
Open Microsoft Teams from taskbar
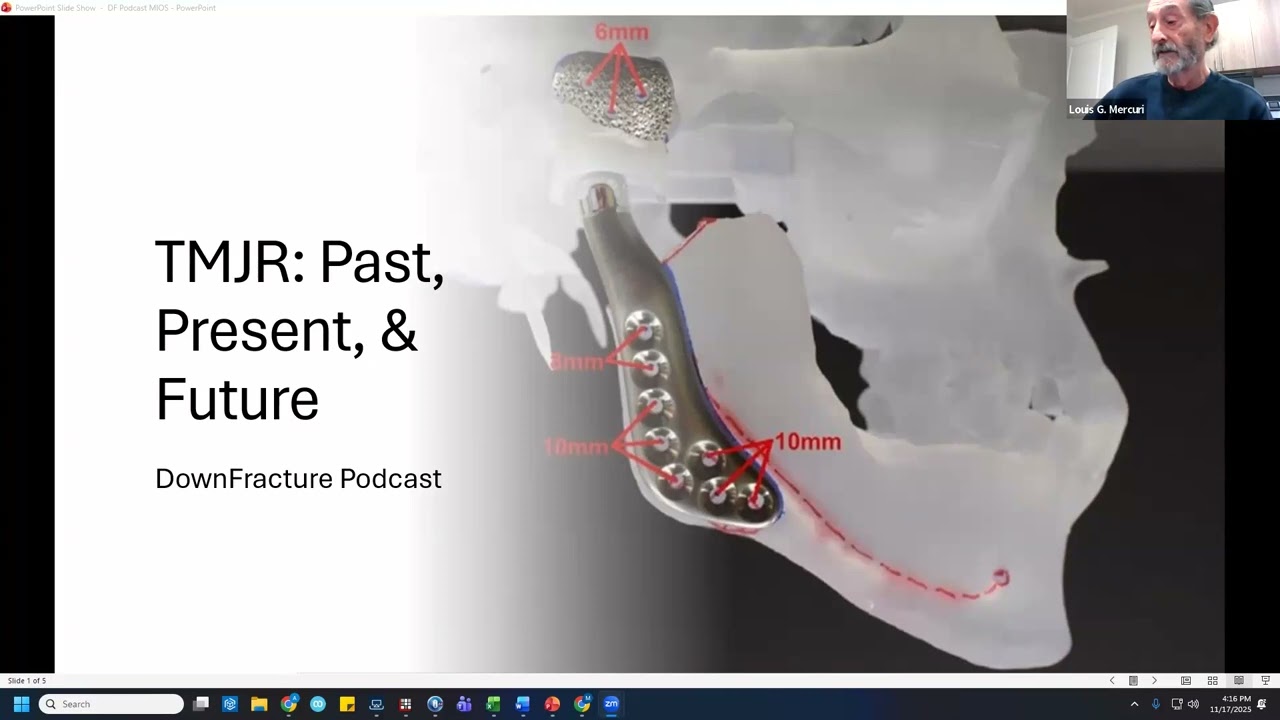tap(464, 704)
